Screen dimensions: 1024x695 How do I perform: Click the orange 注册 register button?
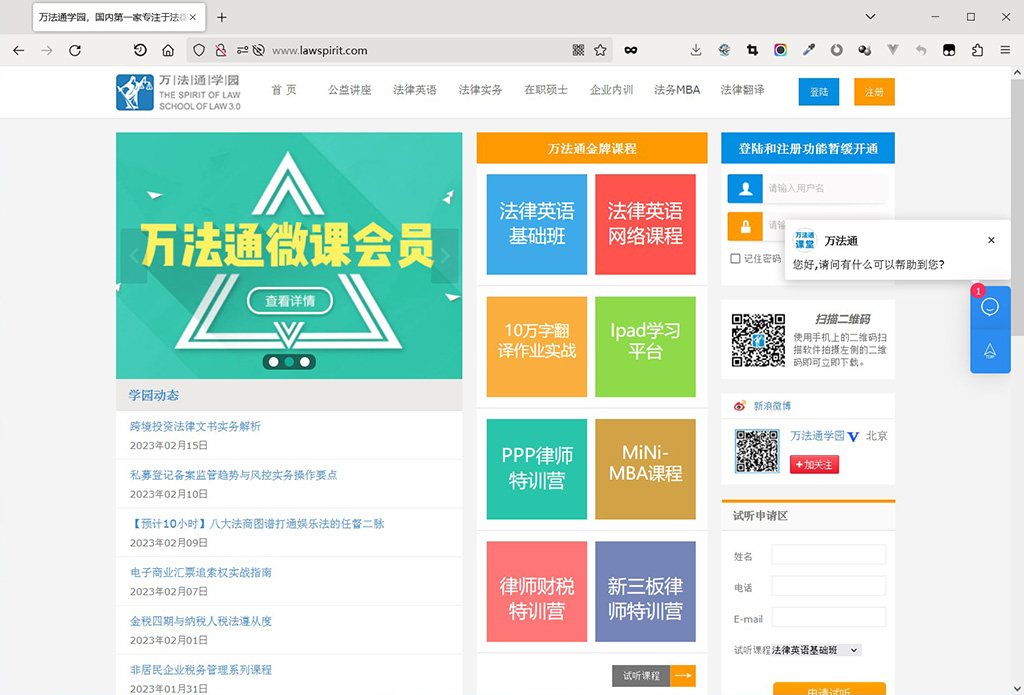tap(874, 90)
